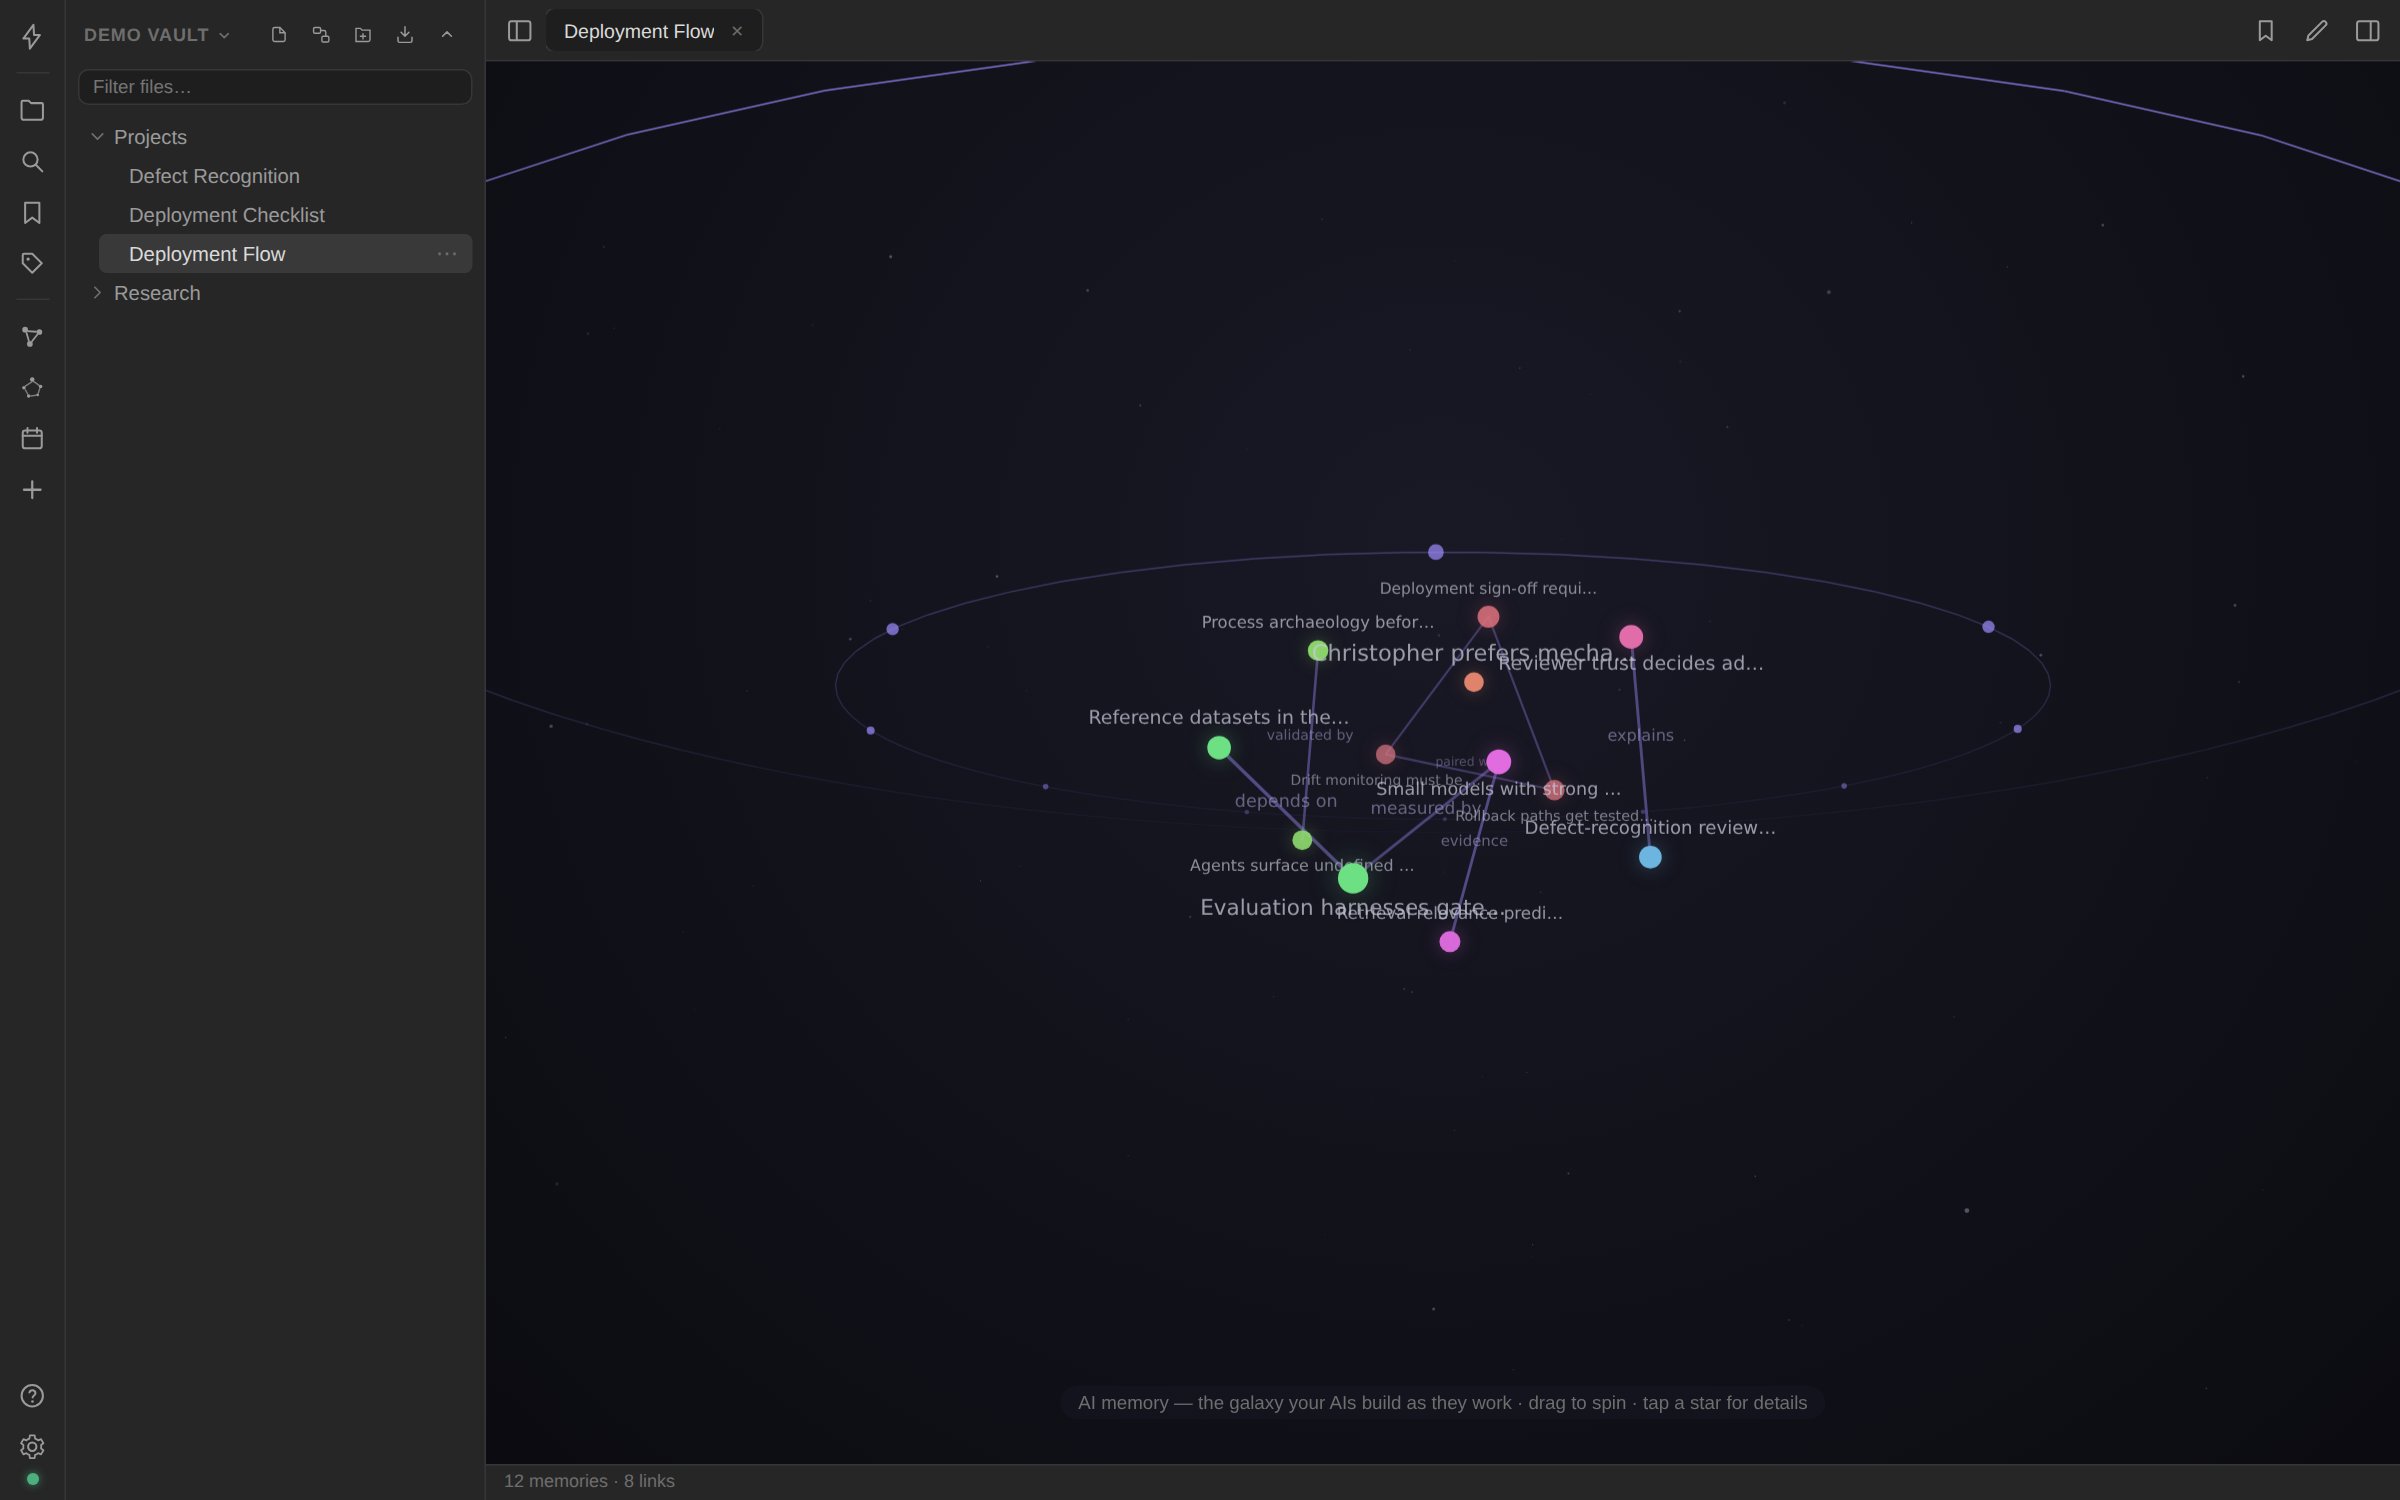Click the new canvas/diagram icon
This screenshot has height=1500, width=2400.
[x=321, y=35]
